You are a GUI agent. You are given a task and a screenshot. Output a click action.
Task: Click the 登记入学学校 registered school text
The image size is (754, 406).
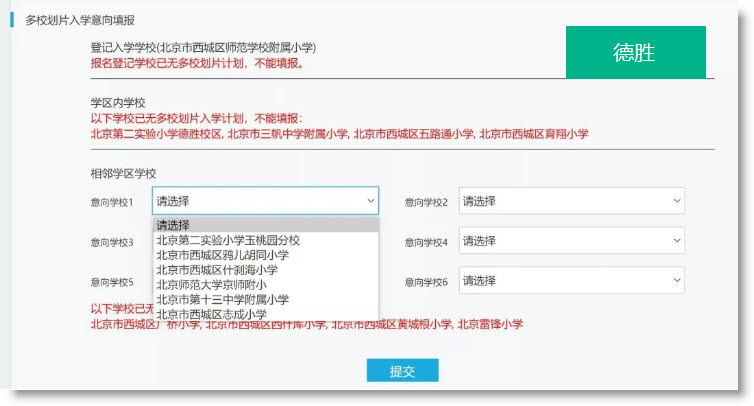coord(203,48)
